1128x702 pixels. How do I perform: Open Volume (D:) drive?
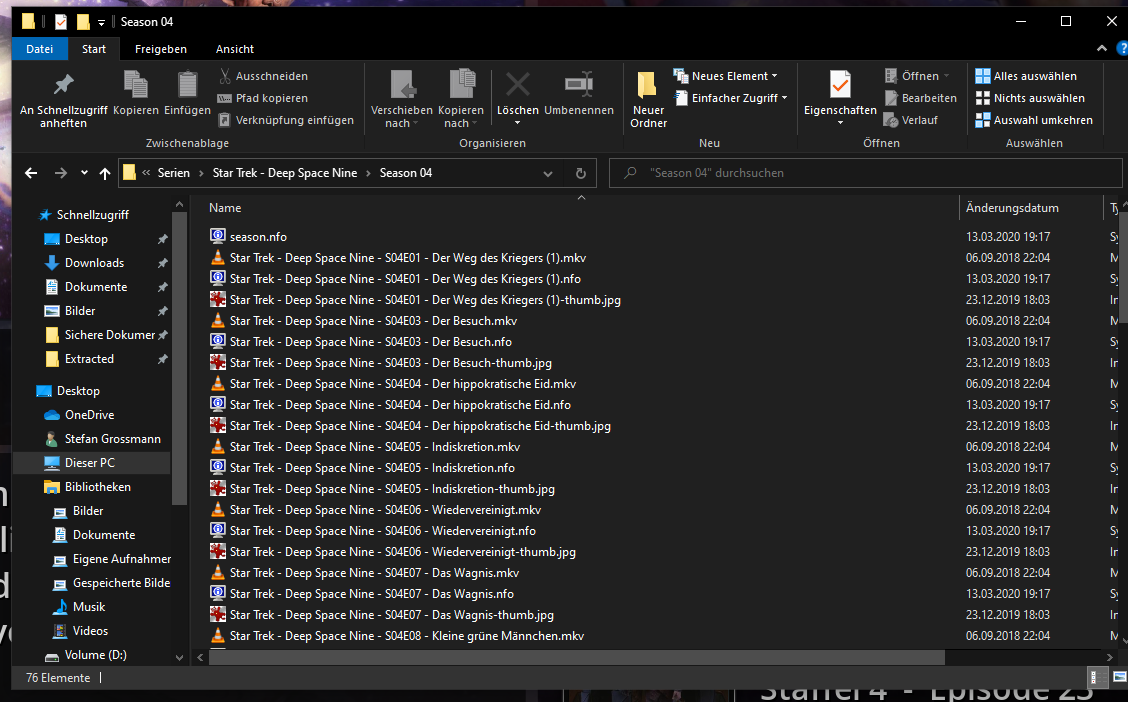click(95, 655)
